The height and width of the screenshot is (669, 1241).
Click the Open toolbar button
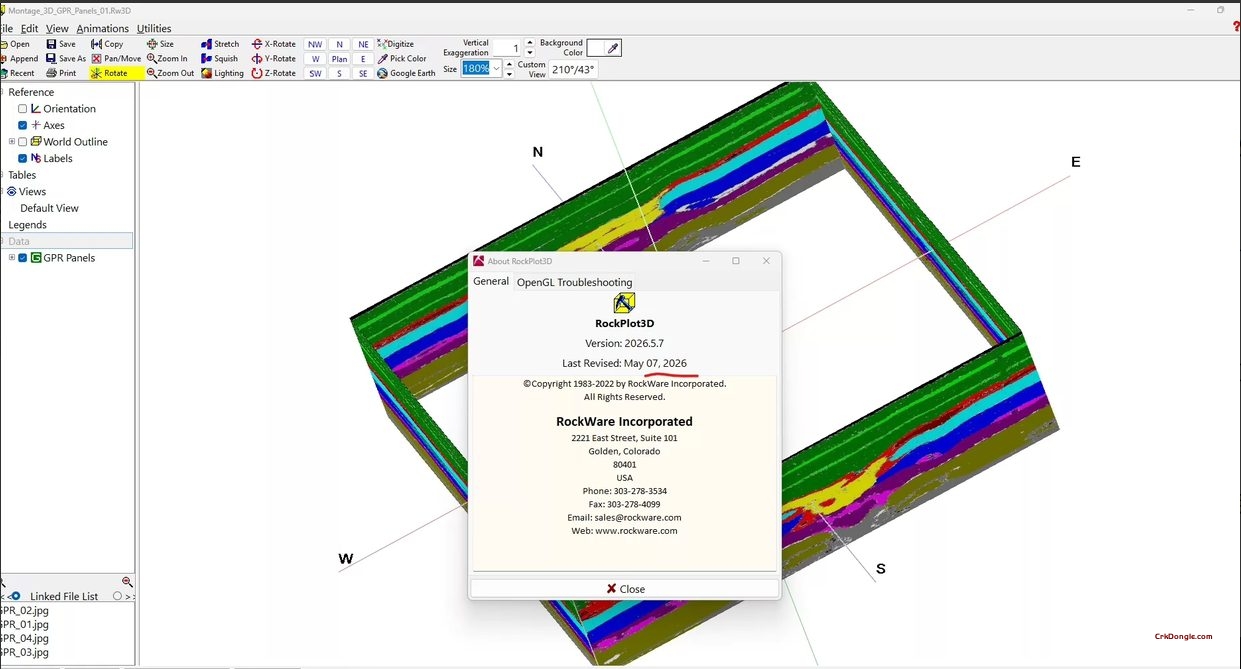tap(16, 44)
